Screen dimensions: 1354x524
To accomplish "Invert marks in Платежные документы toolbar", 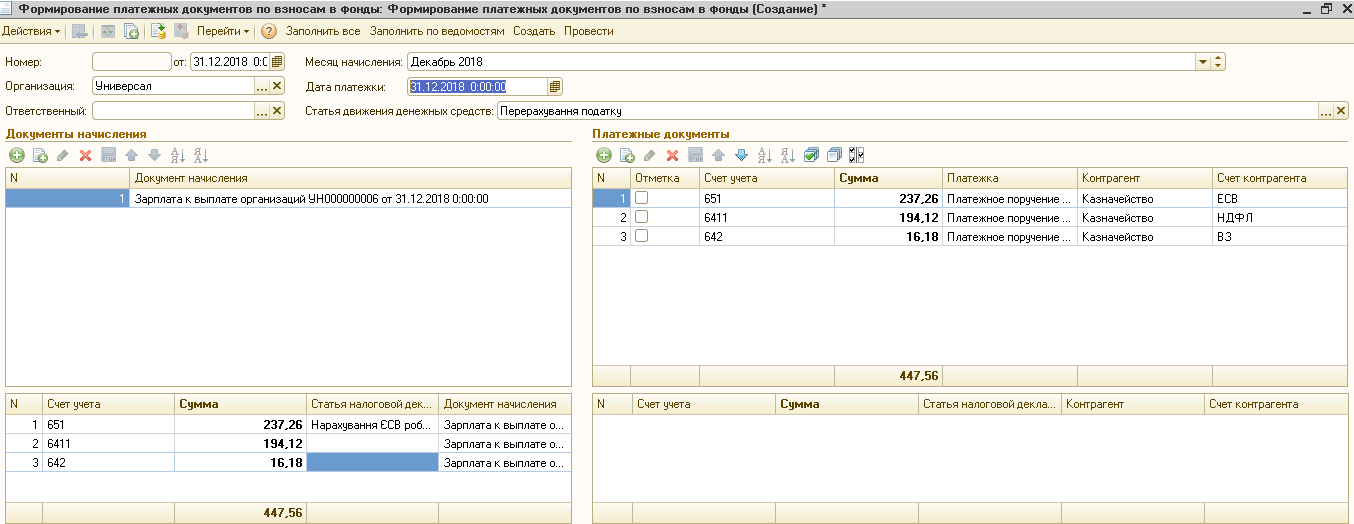I will pyautogui.click(x=856, y=155).
